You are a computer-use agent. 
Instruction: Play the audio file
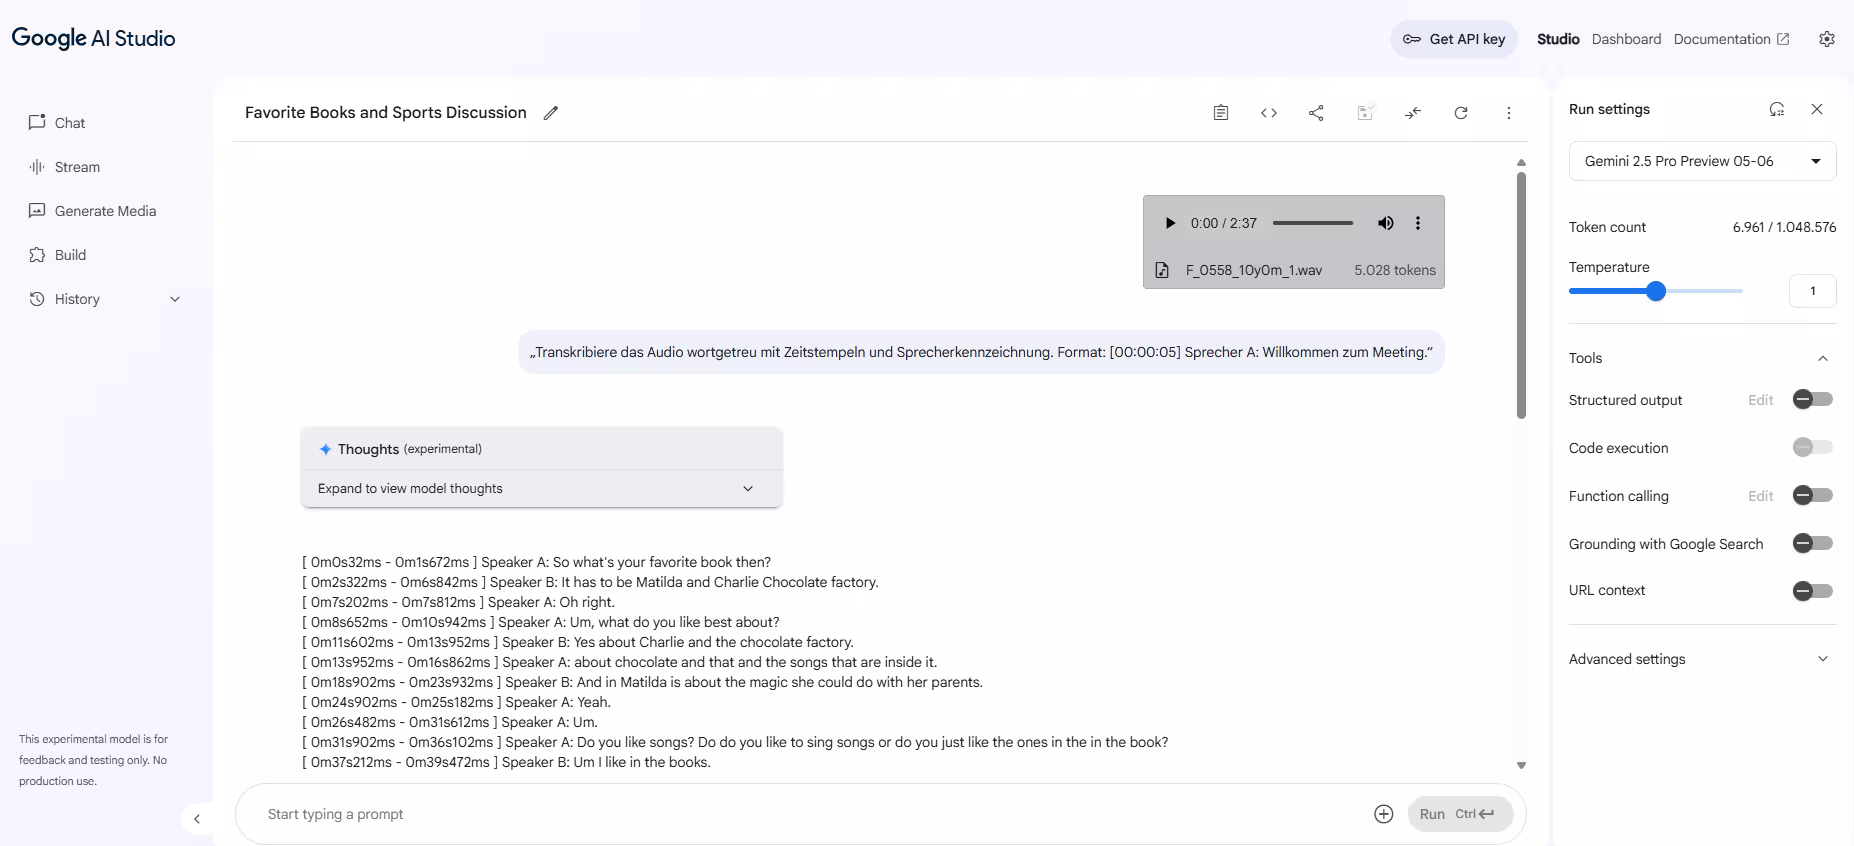[x=1170, y=223]
